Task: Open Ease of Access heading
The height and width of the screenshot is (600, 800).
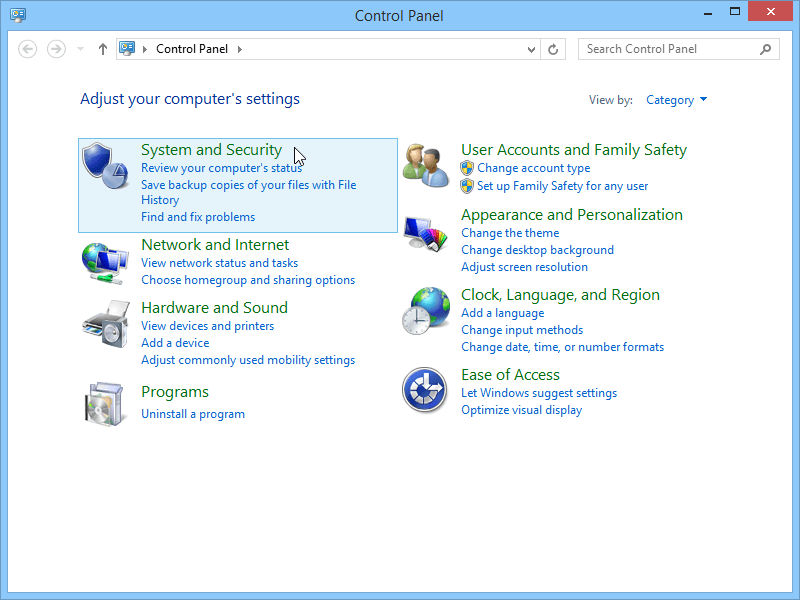Action: [x=510, y=375]
